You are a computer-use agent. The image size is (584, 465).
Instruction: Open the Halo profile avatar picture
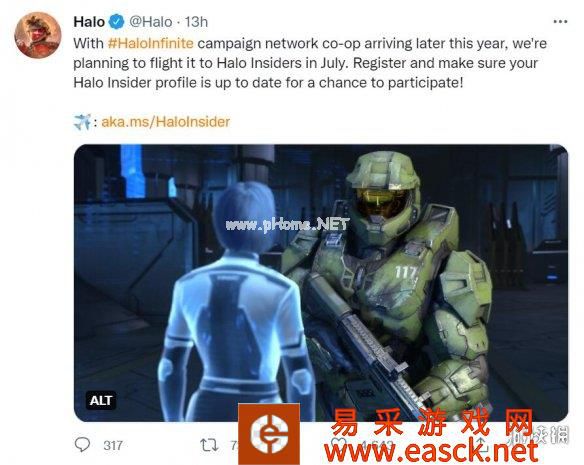pyautogui.click(x=38, y=35)
